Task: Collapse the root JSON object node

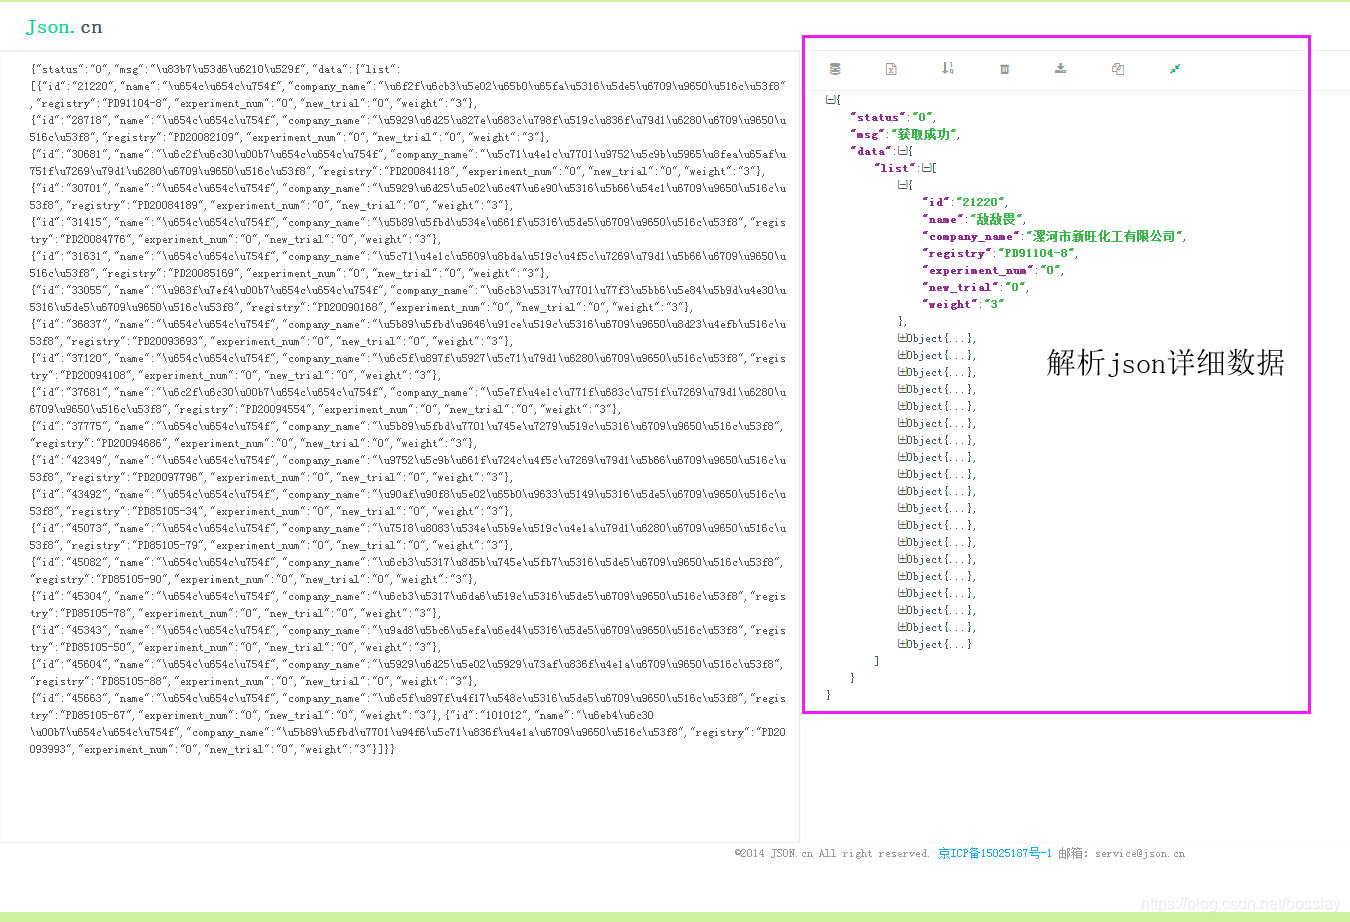Action: pyautogui.click(x=830, y=100)
